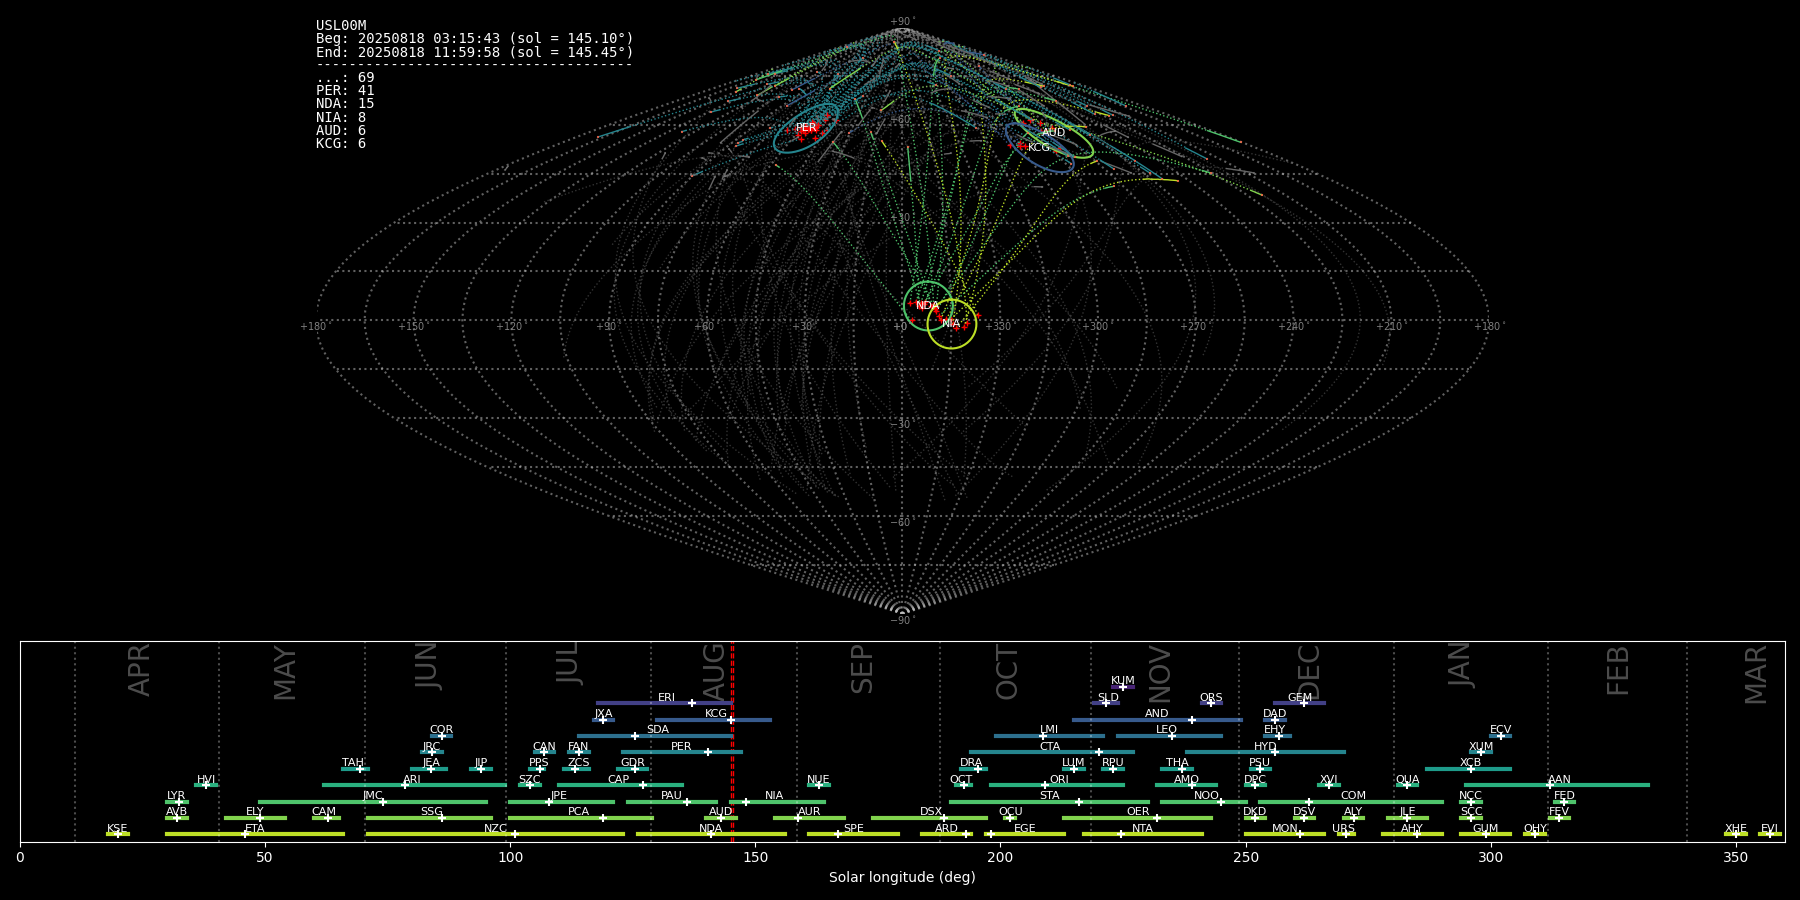Click the NDA radiant circle on the sky map

(x=928, y=305)
